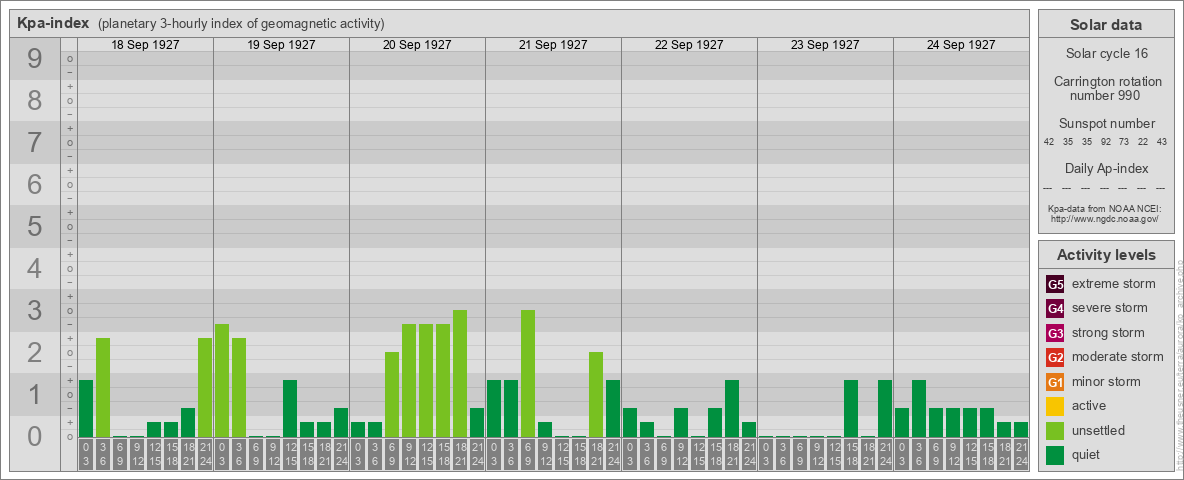Viewport: 1184px width, 480px height.
Task: Click the 'Daily Ap-index' label
Action: (1106, 169)
